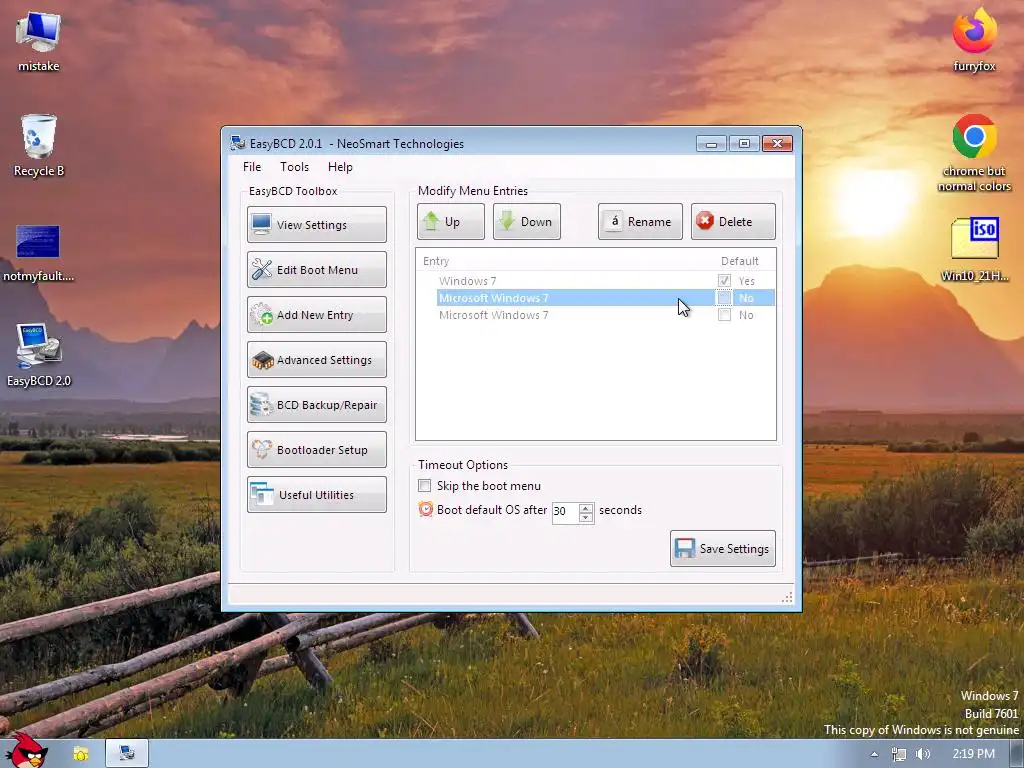Image resolution: width=1024 pixels, height=768 pixels.
Task: Enable Skip the boot menu checkbox
Action: click(424, 486)
